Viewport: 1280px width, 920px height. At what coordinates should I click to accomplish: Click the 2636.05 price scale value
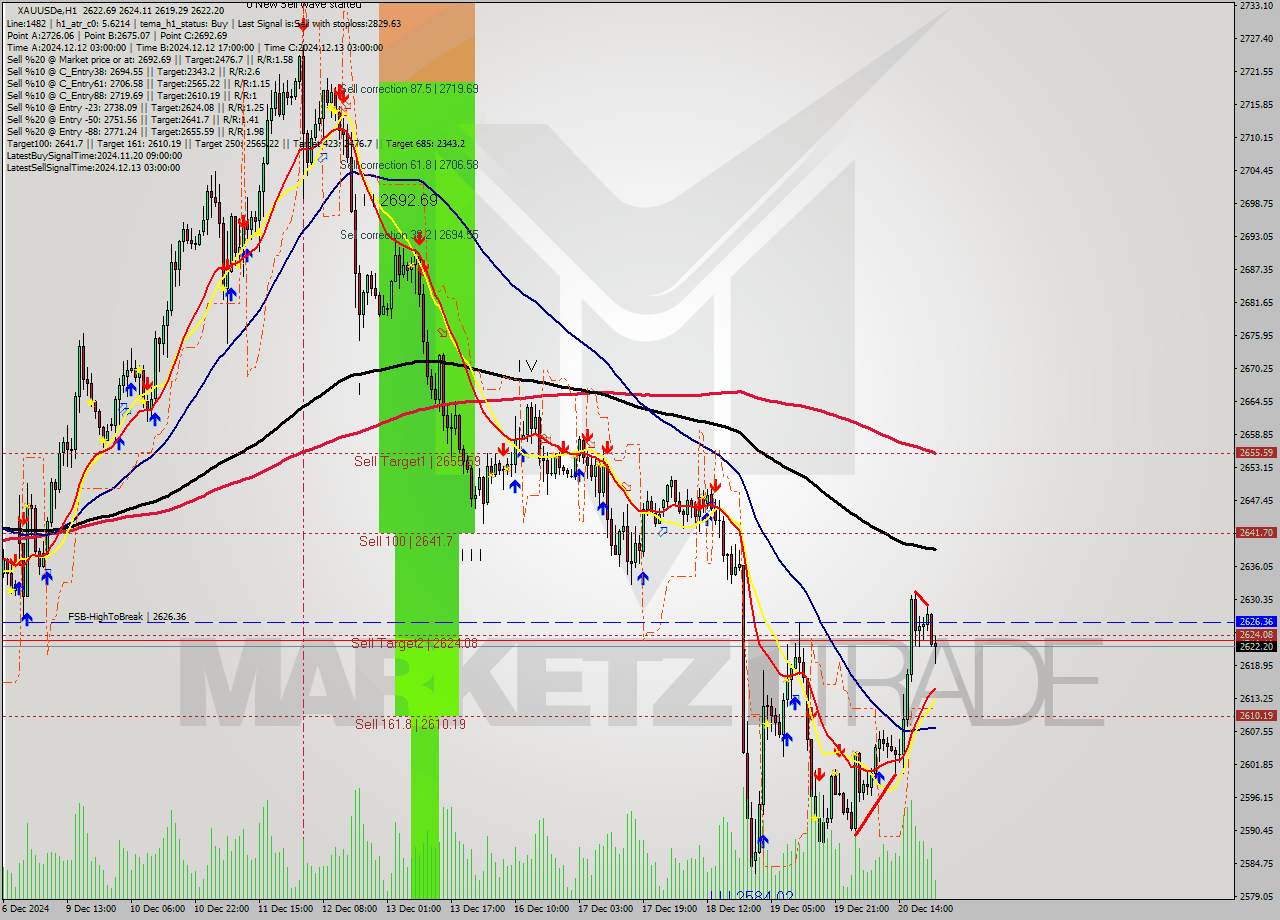tap(1256, 567)
